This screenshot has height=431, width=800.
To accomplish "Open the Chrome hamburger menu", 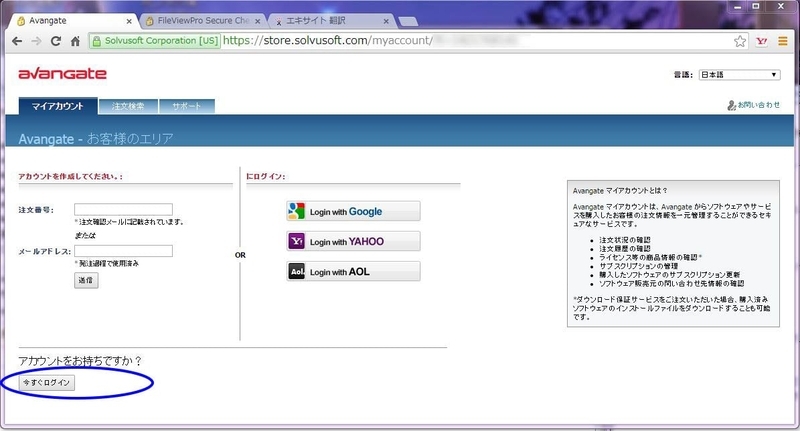I will 783,41.
